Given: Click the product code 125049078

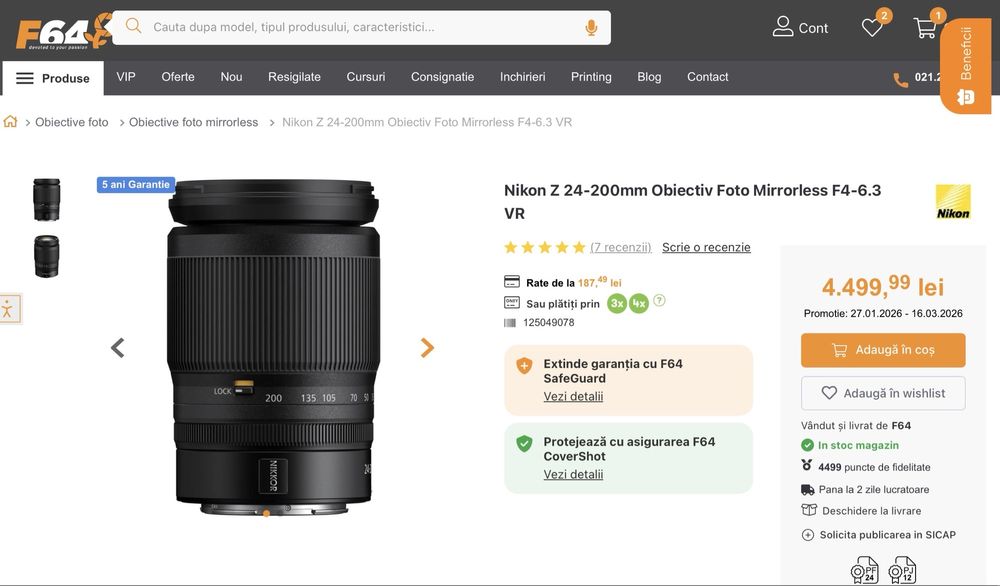Looking at the screenshot, I should tap(548, 323).
